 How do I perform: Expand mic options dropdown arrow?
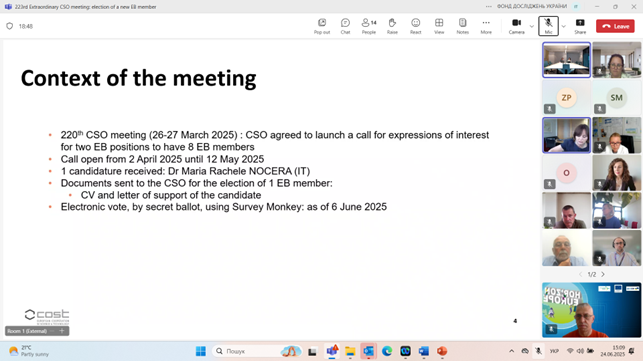563,26
